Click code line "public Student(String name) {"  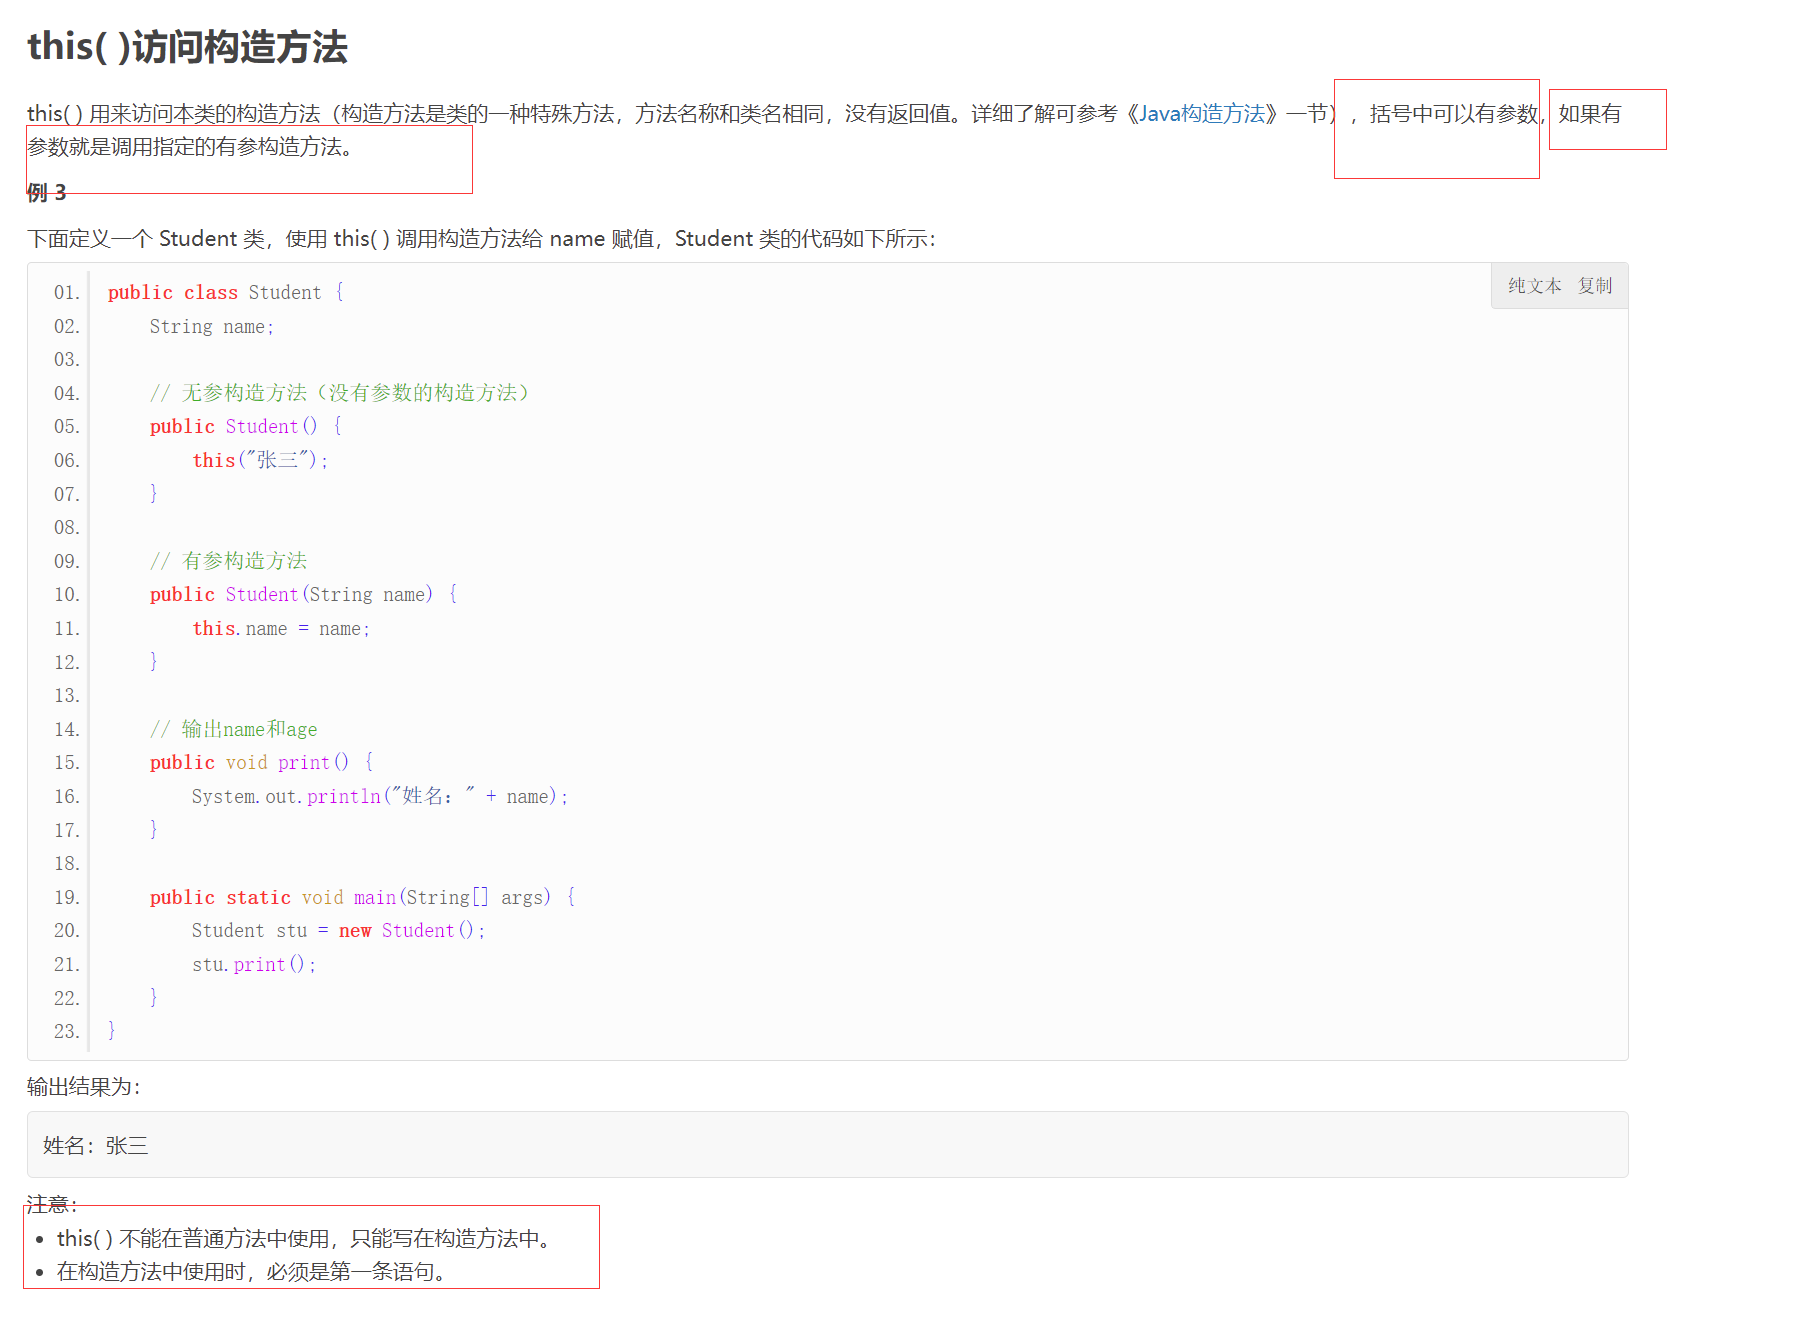pos(304,594)
